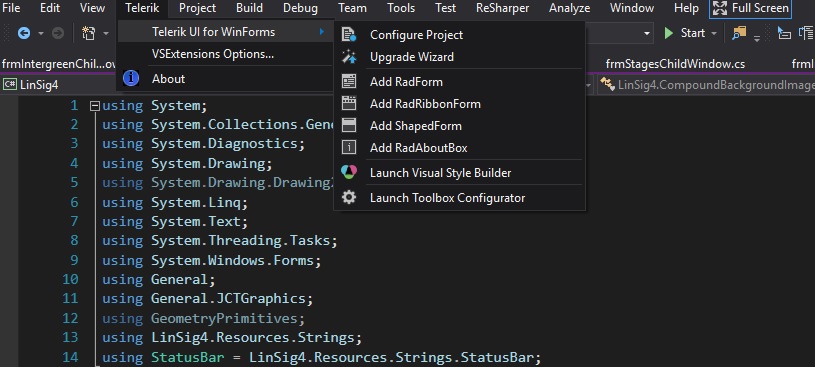Image resolution: width=815 pixels, height=367 pixels.
Task: Open the new item dropdown arrow
Action: pos(106,33)
